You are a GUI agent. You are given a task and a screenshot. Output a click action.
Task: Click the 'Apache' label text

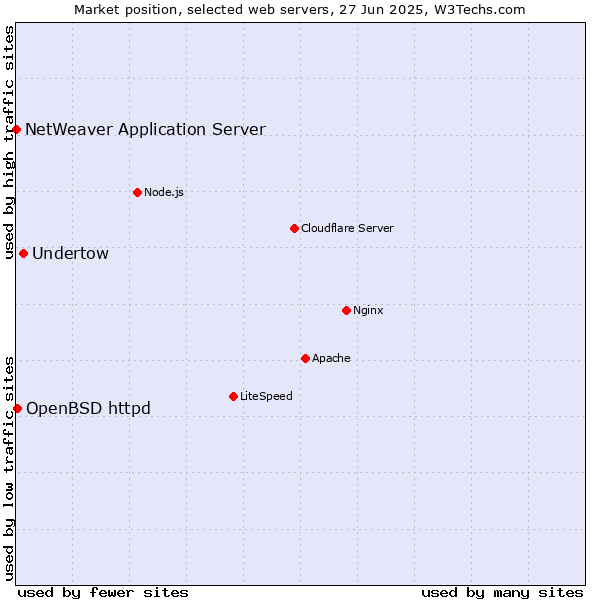click(331, 359)
